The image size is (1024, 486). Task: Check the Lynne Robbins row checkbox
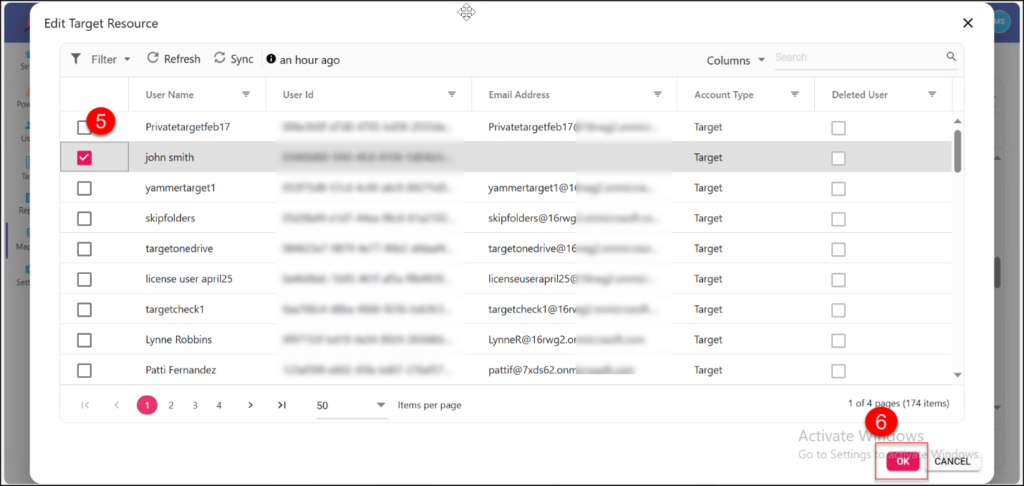point(84,340)
